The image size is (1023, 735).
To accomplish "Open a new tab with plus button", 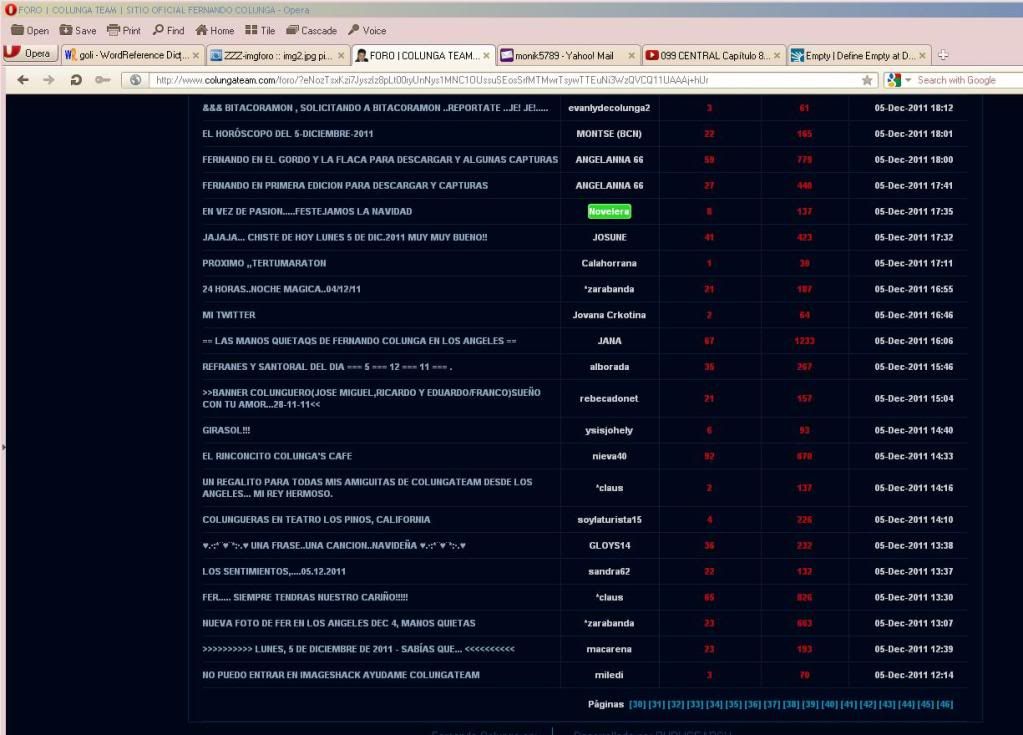I will pos(943,55).
